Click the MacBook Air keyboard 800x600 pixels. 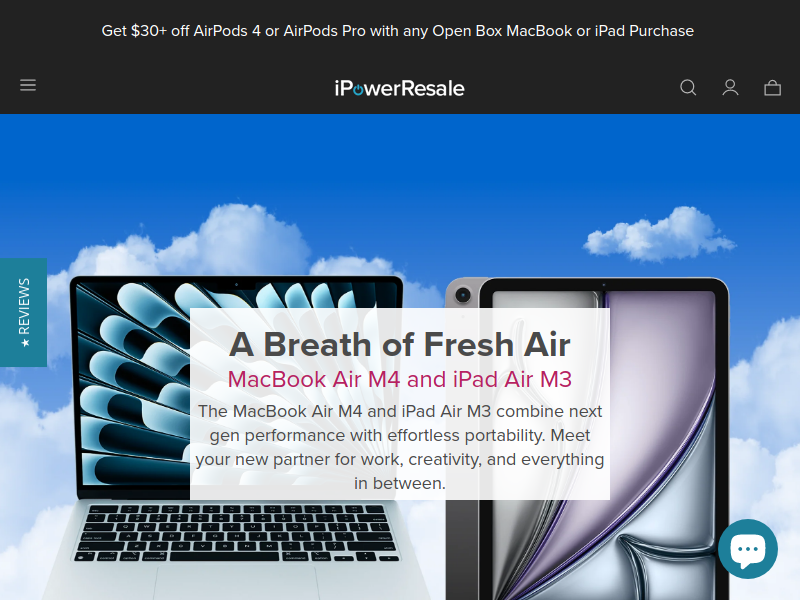[238, 533]
